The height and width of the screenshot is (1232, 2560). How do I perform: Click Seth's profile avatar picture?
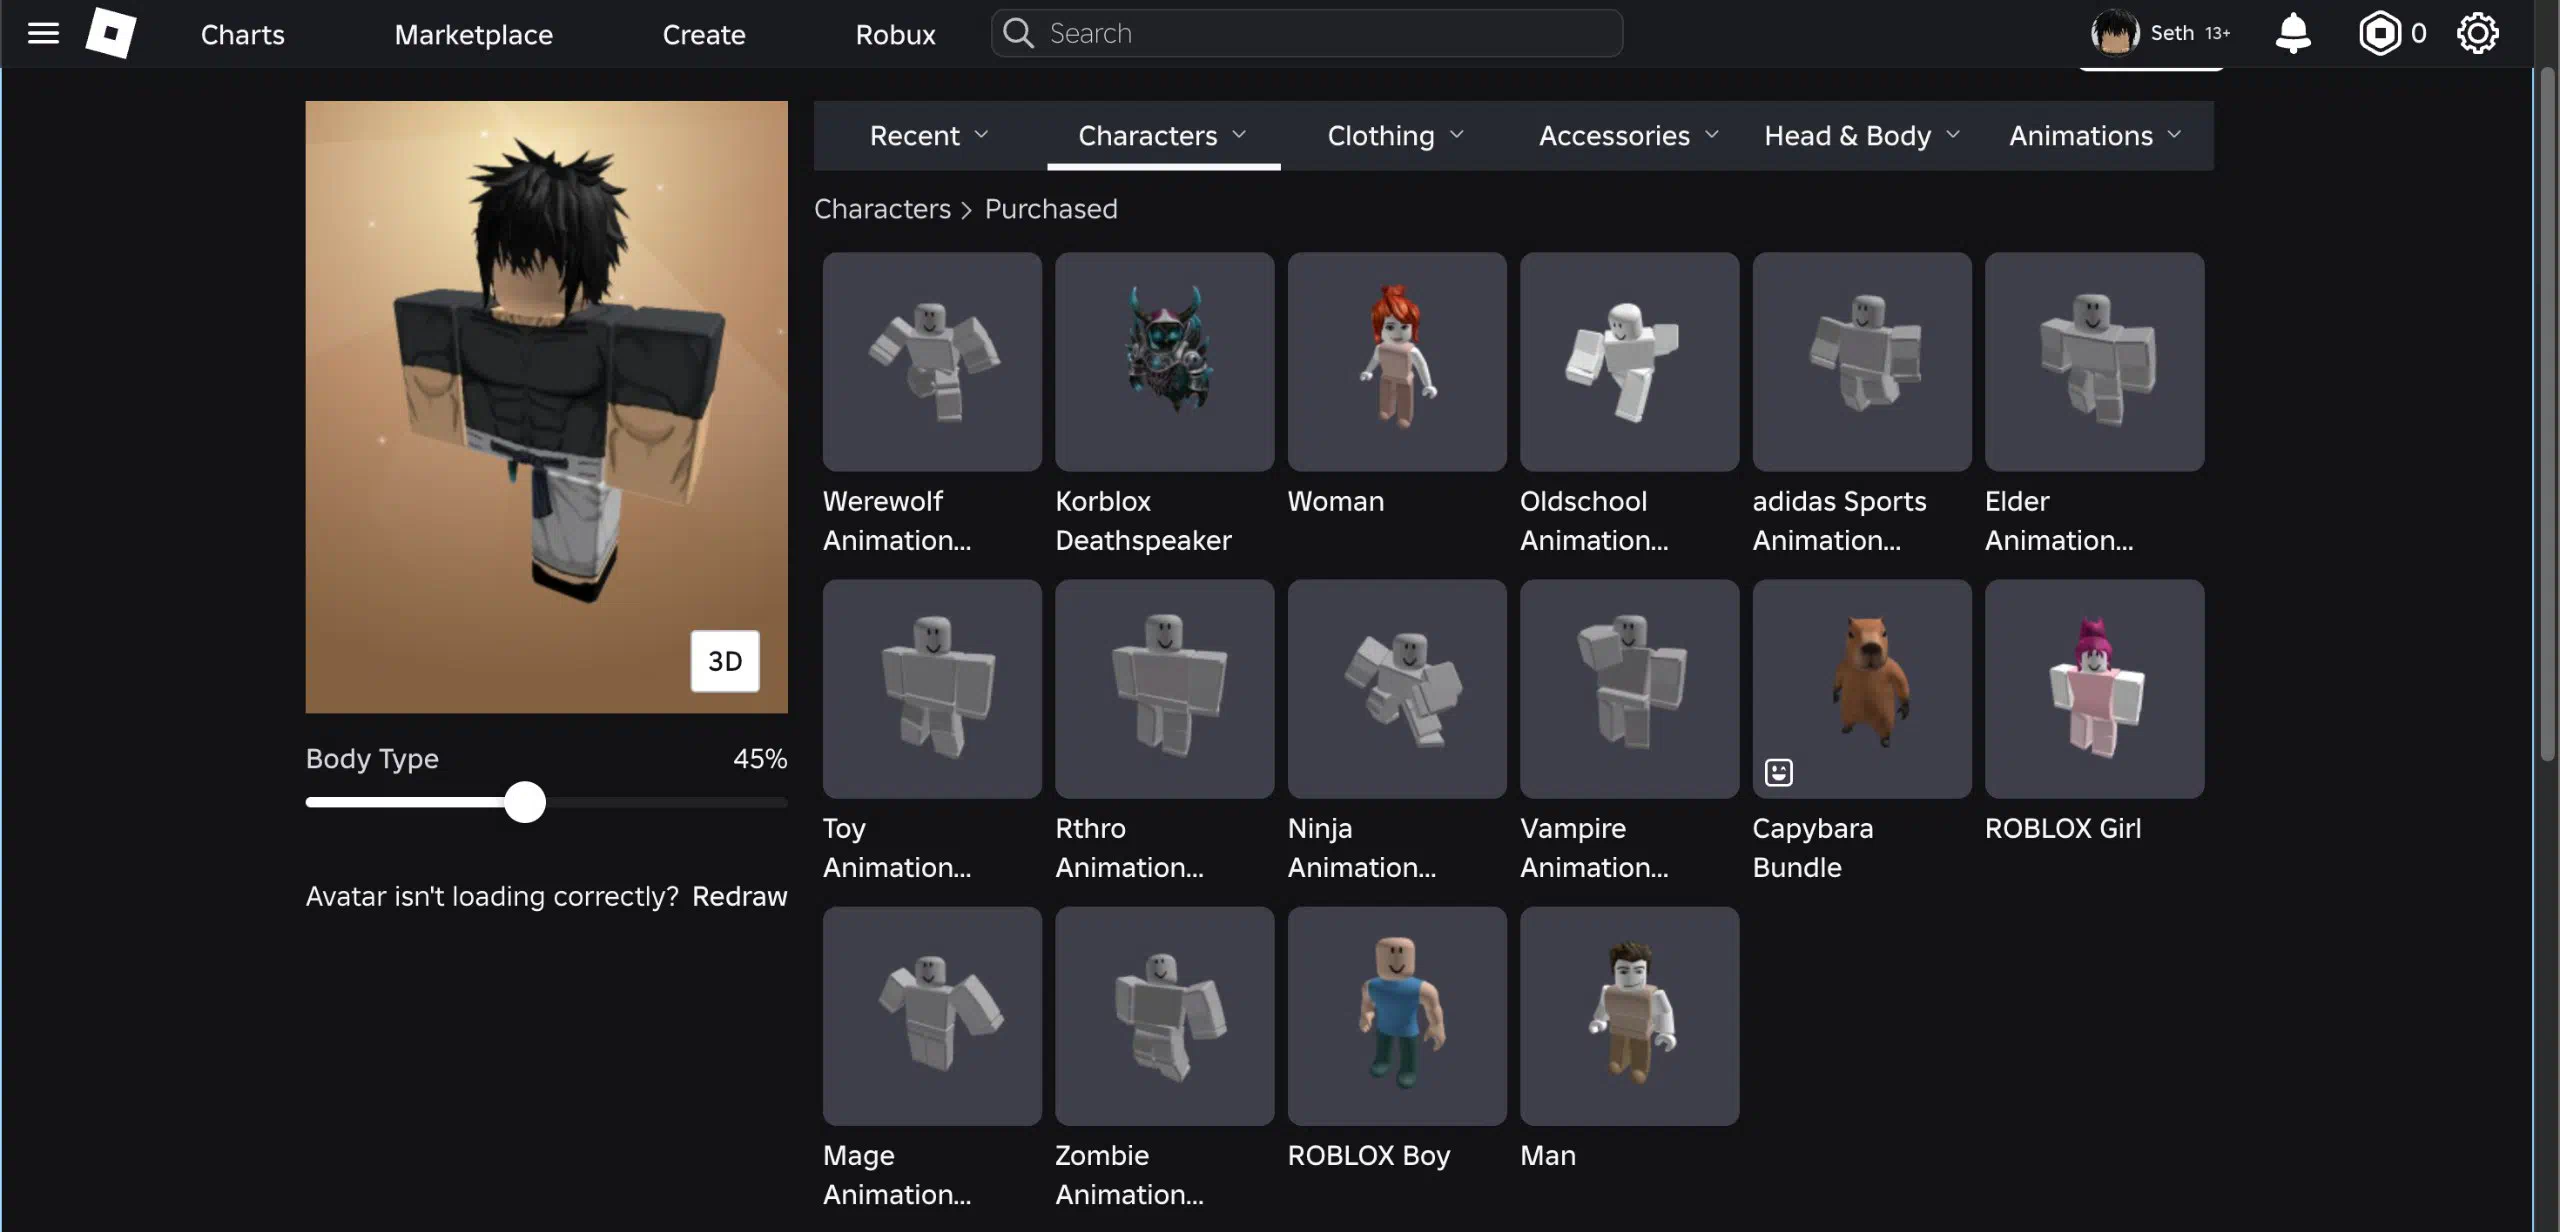point(2115,33)
